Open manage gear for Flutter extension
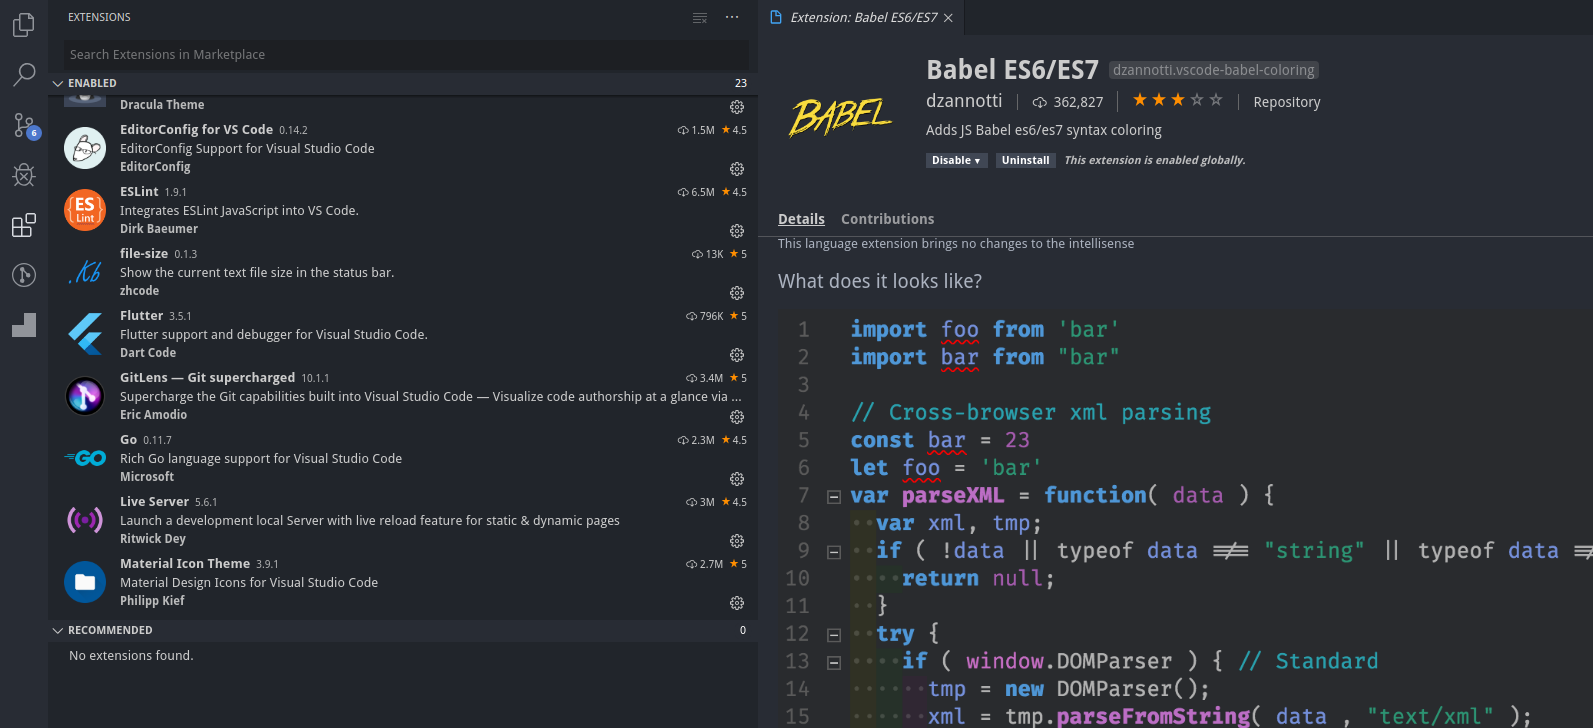 coord(737,355)
